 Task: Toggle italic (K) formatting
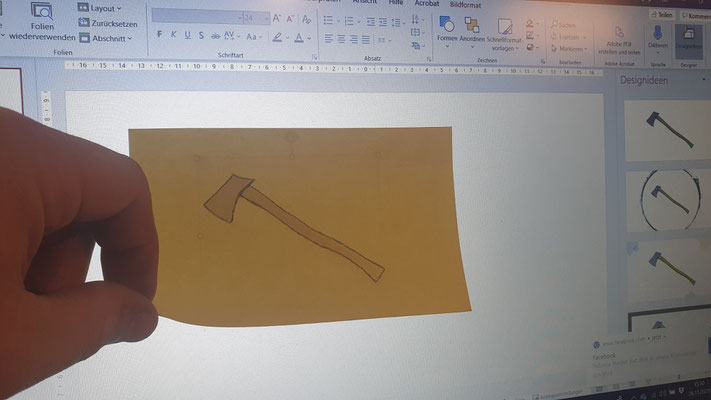coord(173,35)
